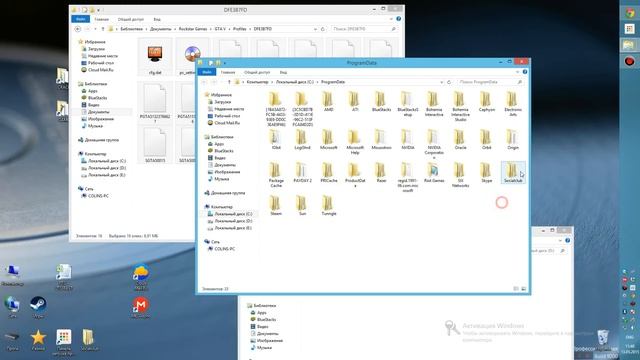Viewport: 640px width, 360px height.
Task: Open the Tunngle folder
Action: pos(329,206)
